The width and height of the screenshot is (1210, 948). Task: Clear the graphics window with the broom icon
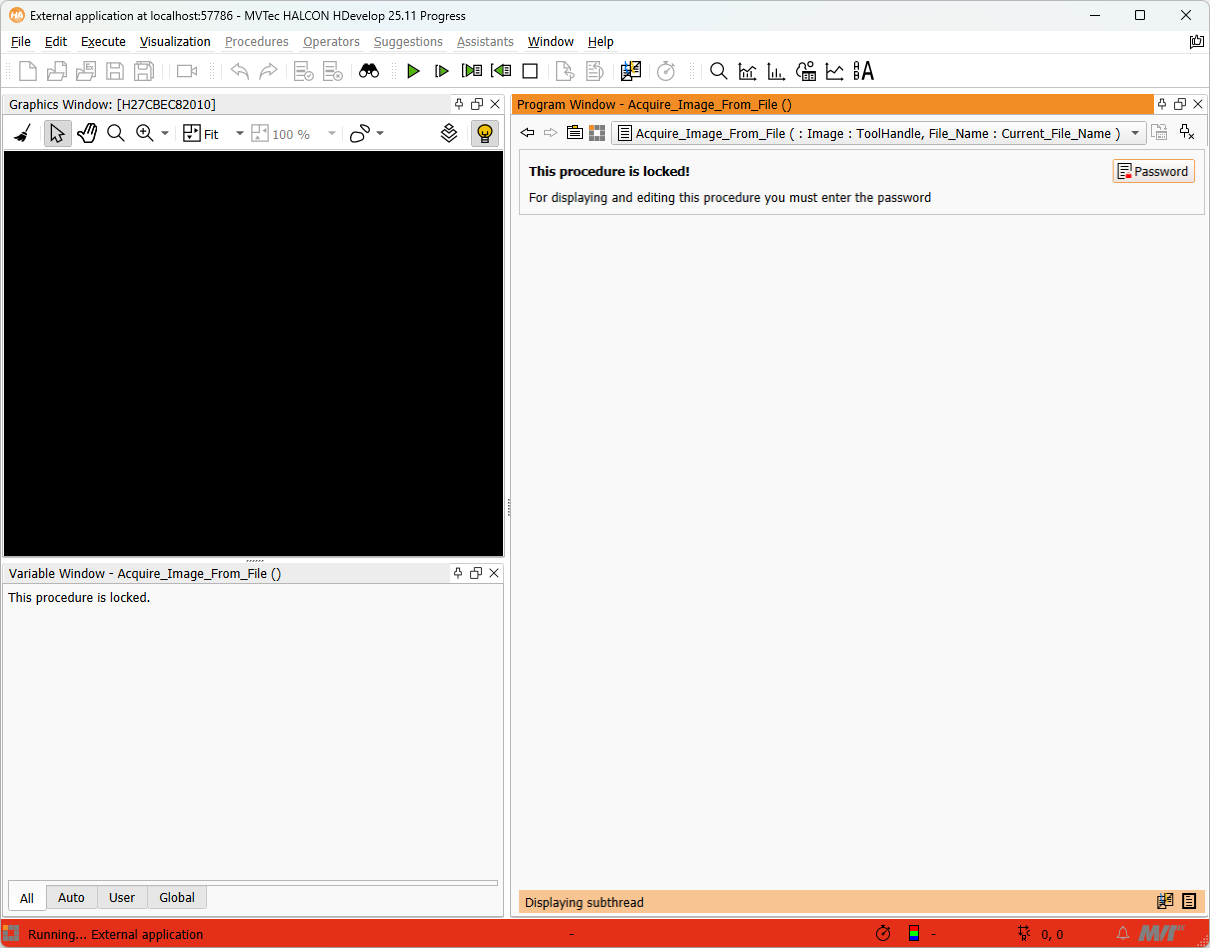(22, 134)
